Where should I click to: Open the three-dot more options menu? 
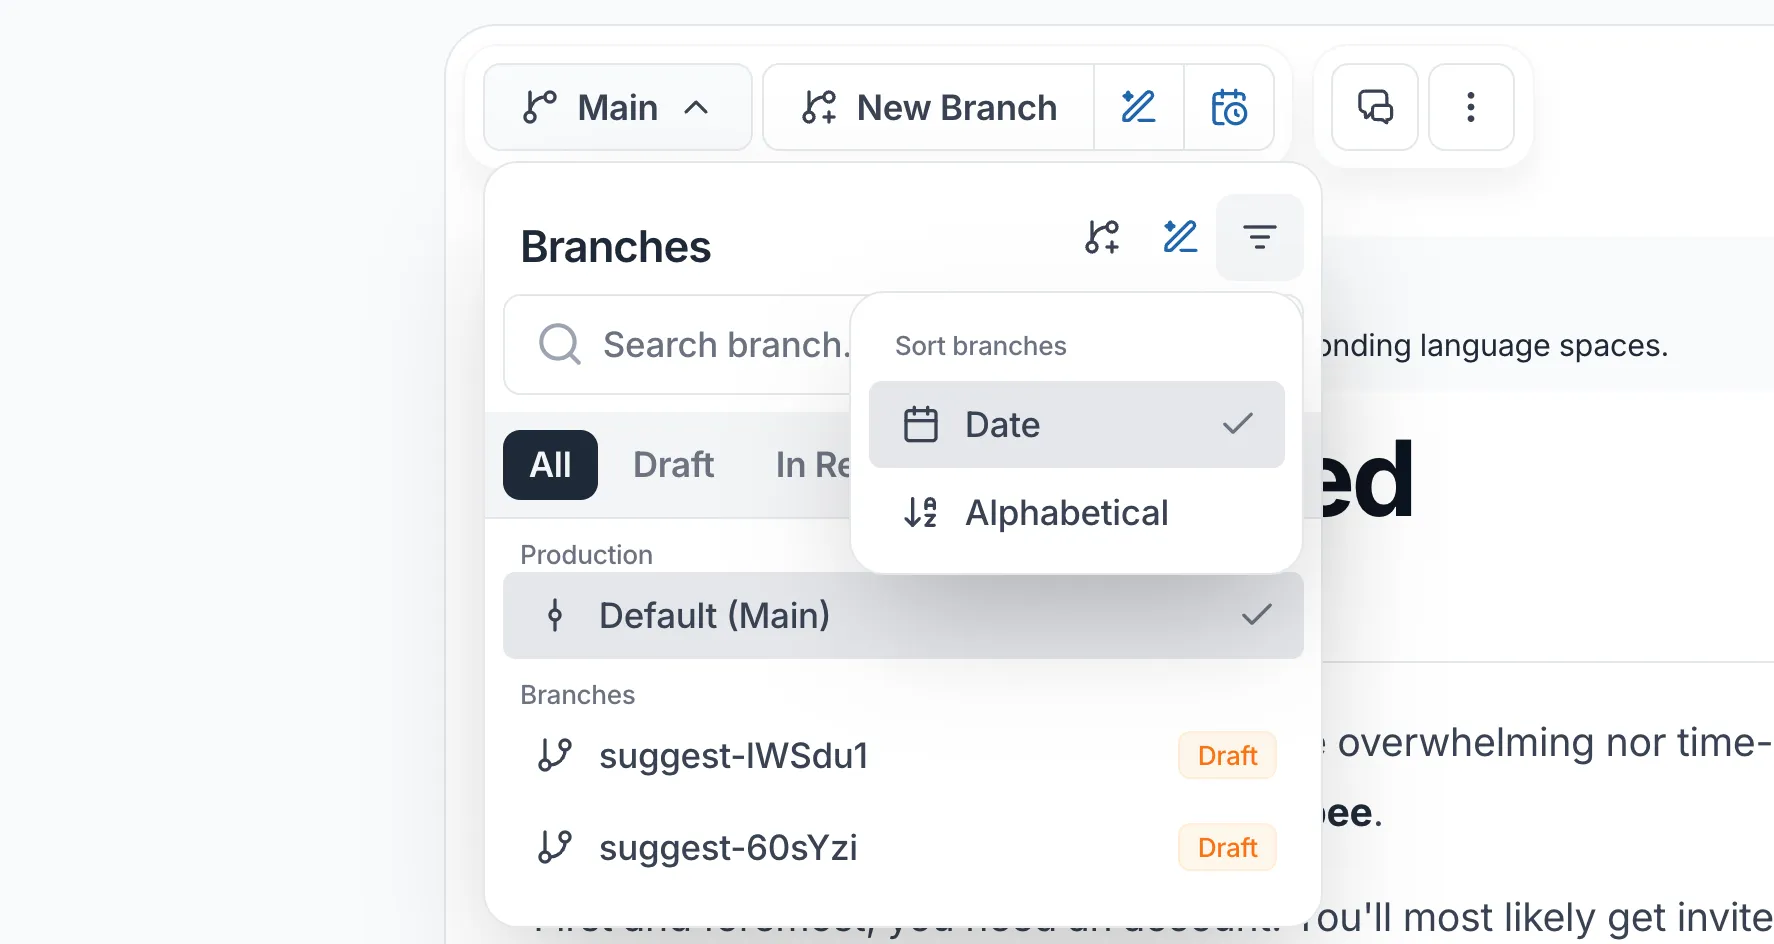pos(1471,107)
